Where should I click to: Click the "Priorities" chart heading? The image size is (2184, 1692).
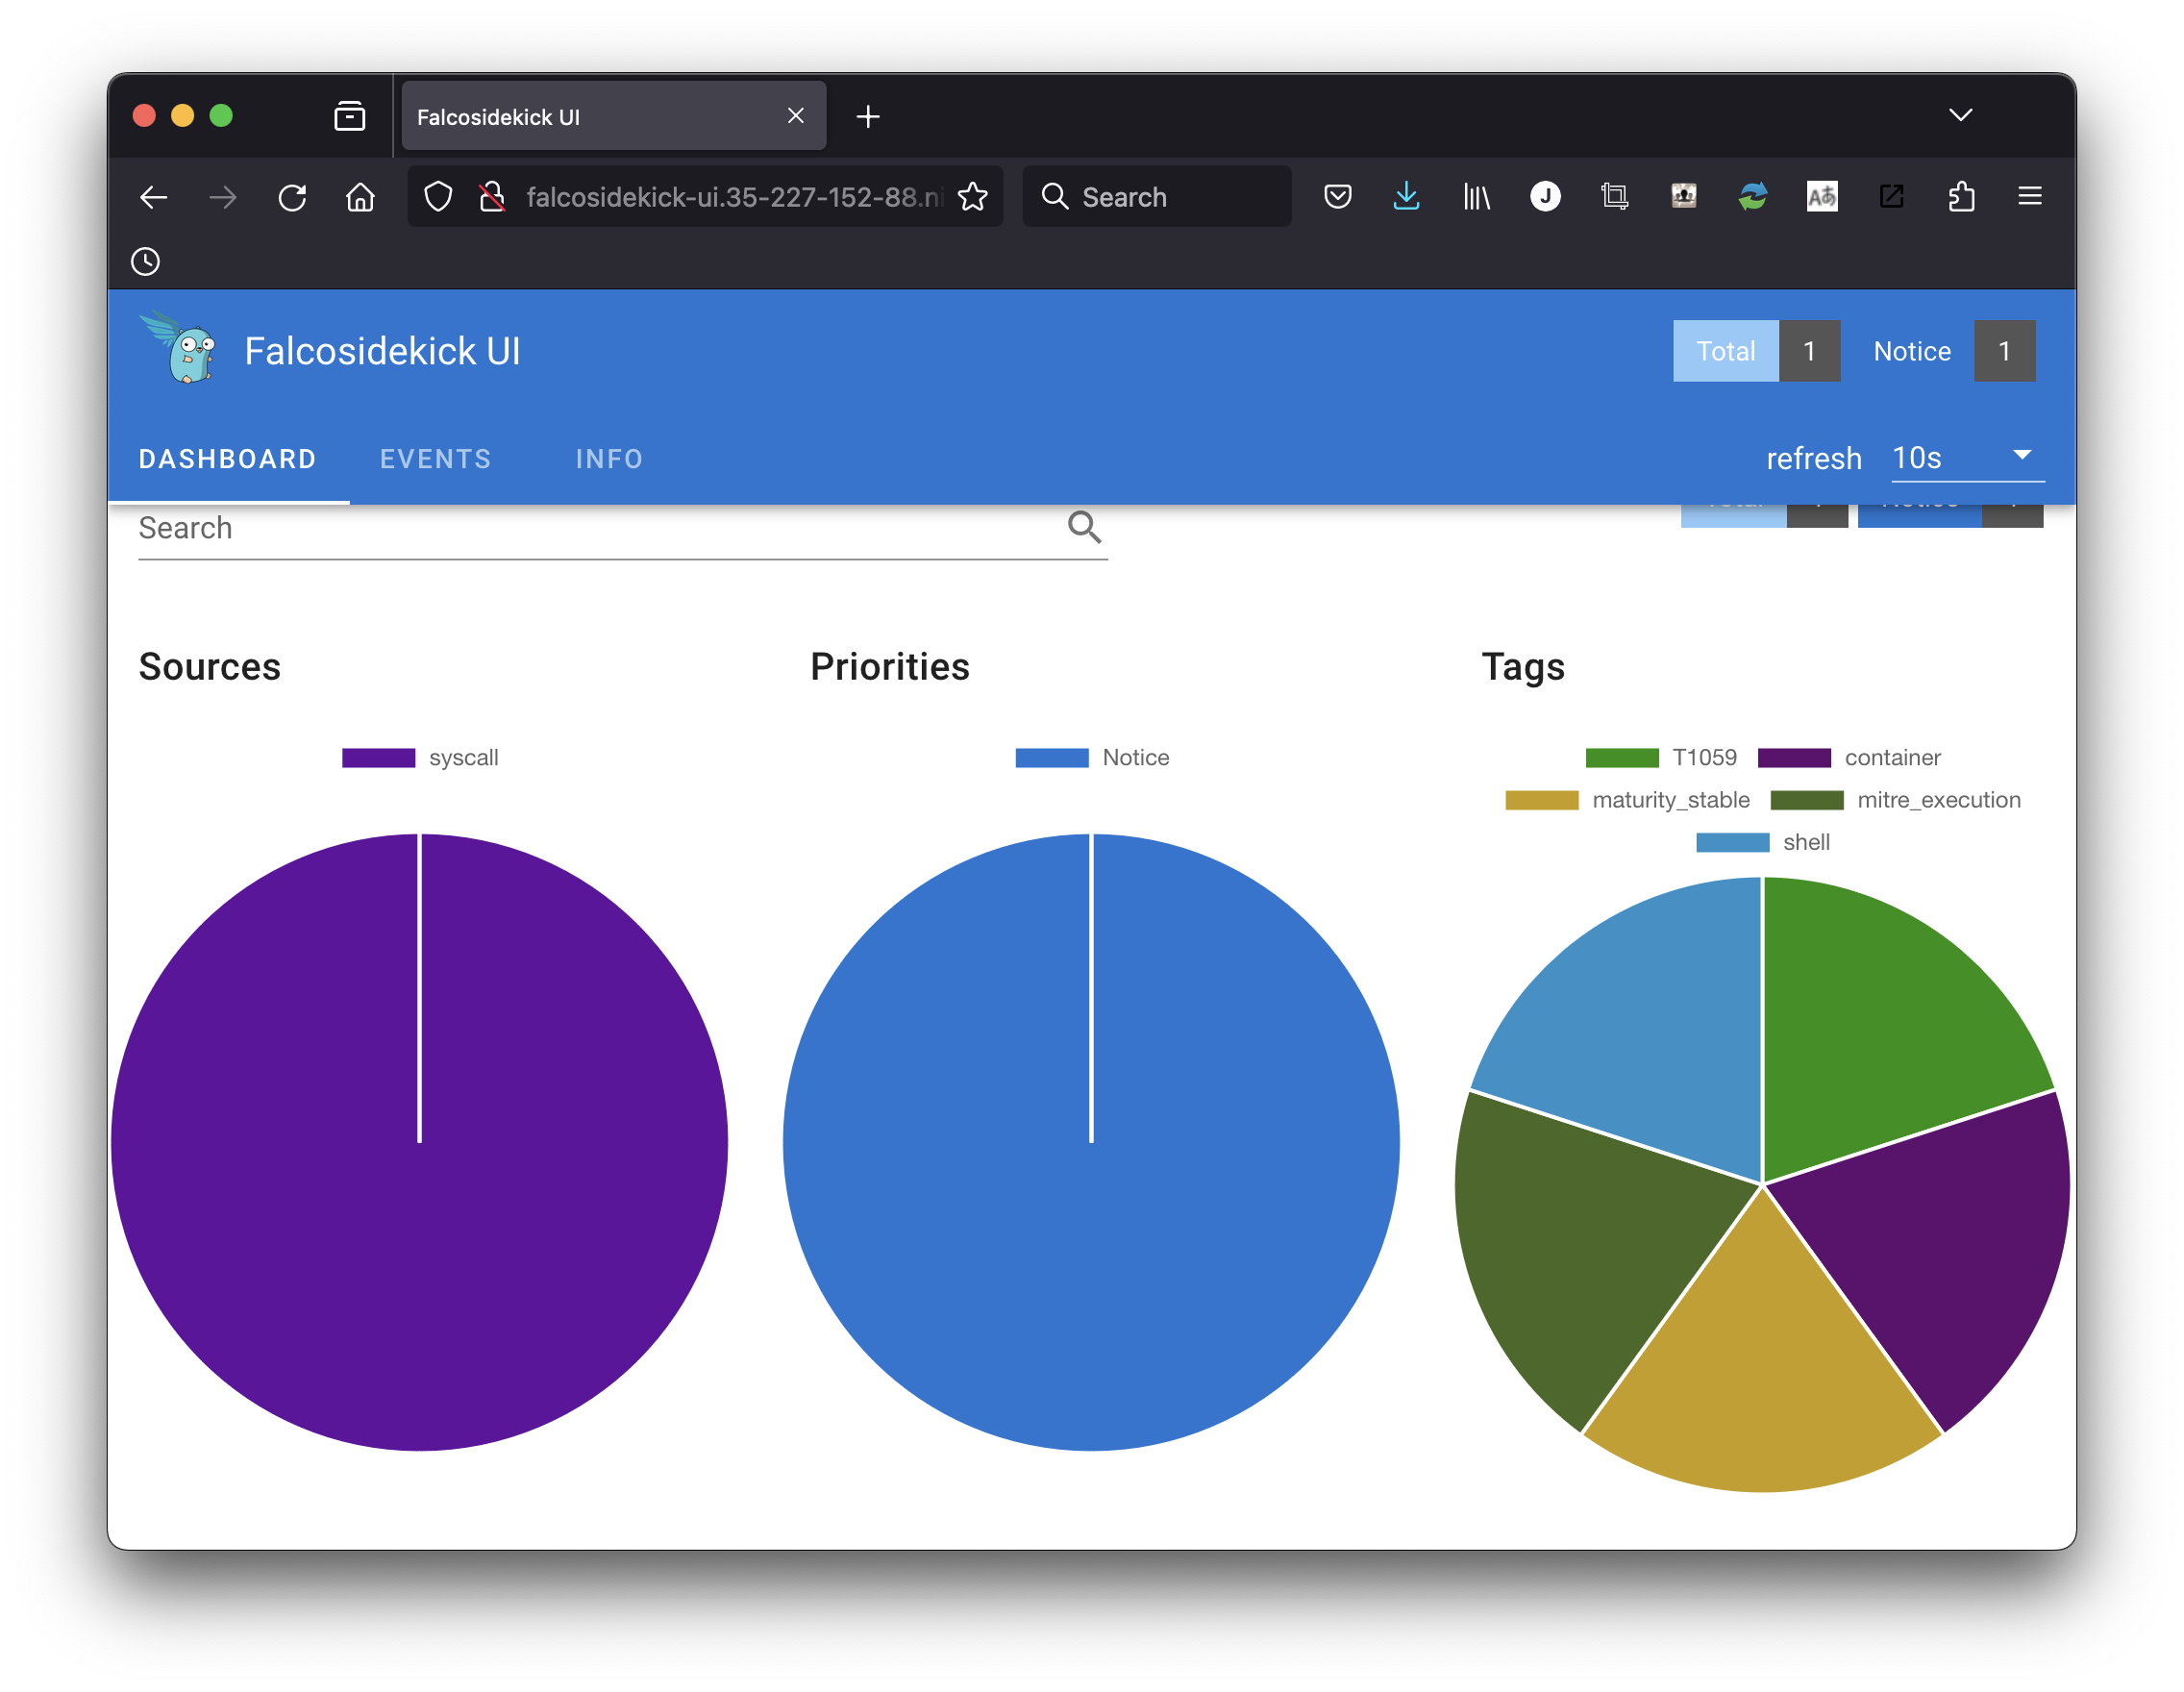click(x=890, y=667)
